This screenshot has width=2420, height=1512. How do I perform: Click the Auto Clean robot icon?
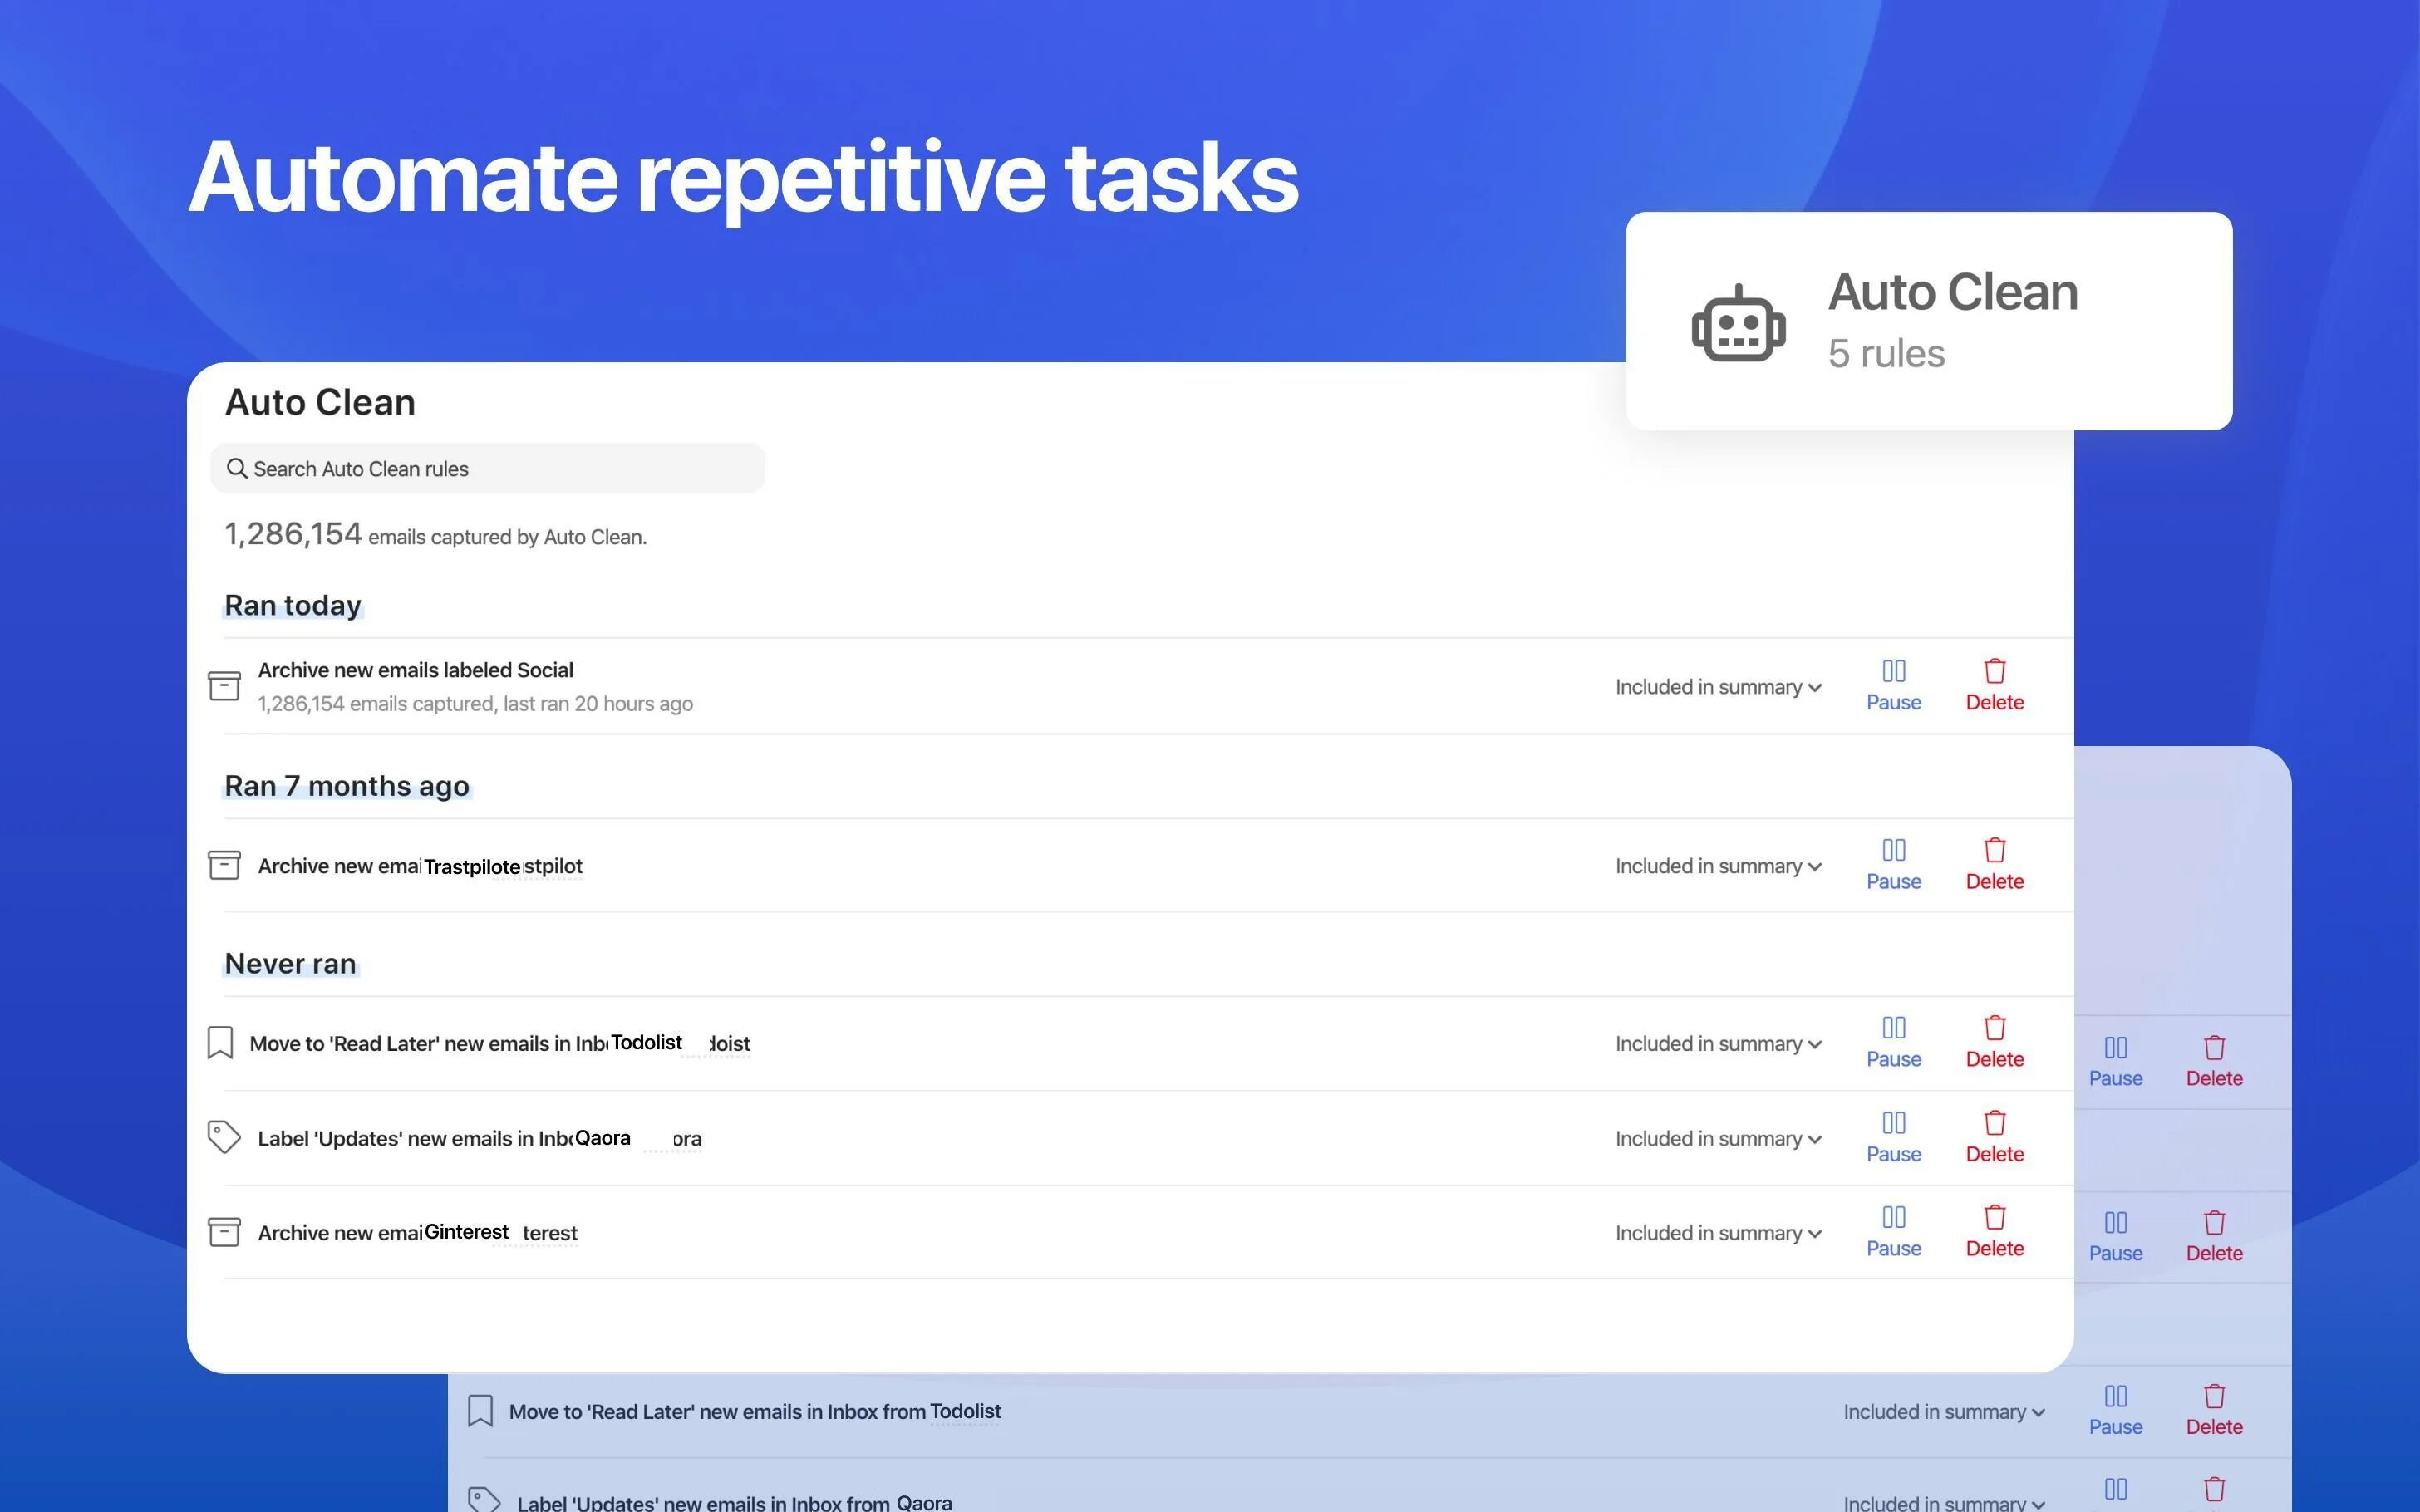[x=1738, y=323]
